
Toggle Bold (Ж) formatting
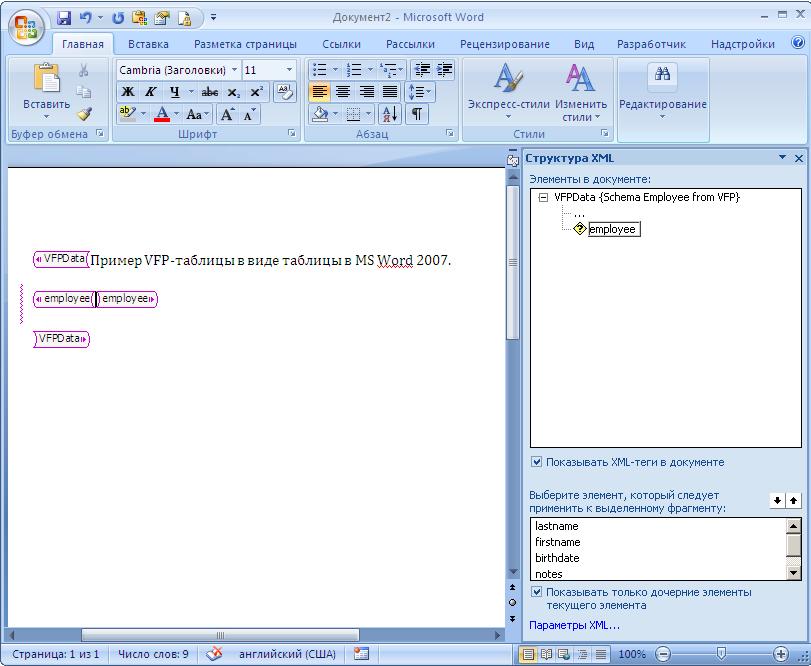coord(128,92)
